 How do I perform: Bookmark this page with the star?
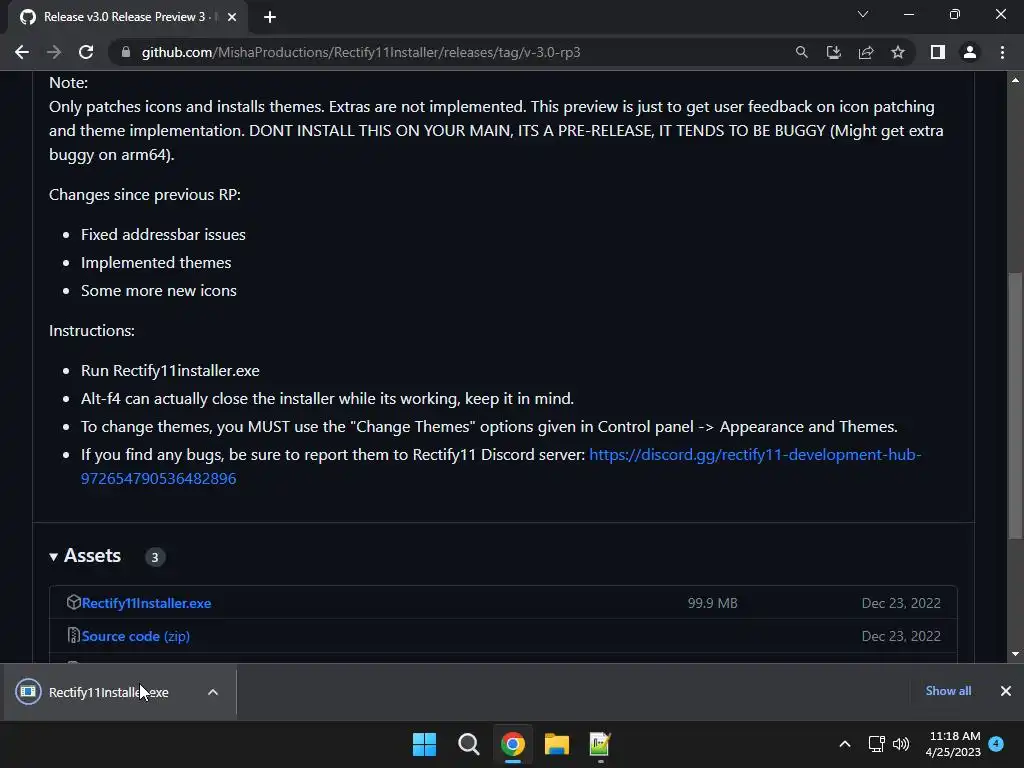898,52
